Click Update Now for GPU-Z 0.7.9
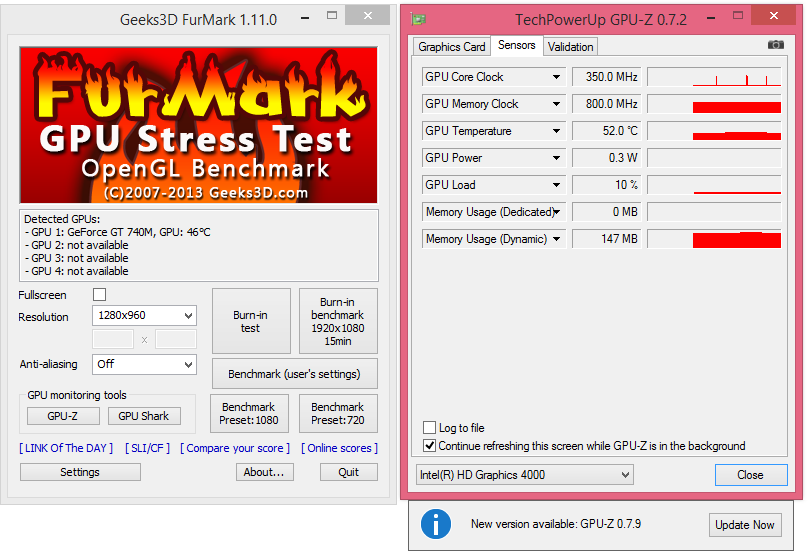 [745, 525]
